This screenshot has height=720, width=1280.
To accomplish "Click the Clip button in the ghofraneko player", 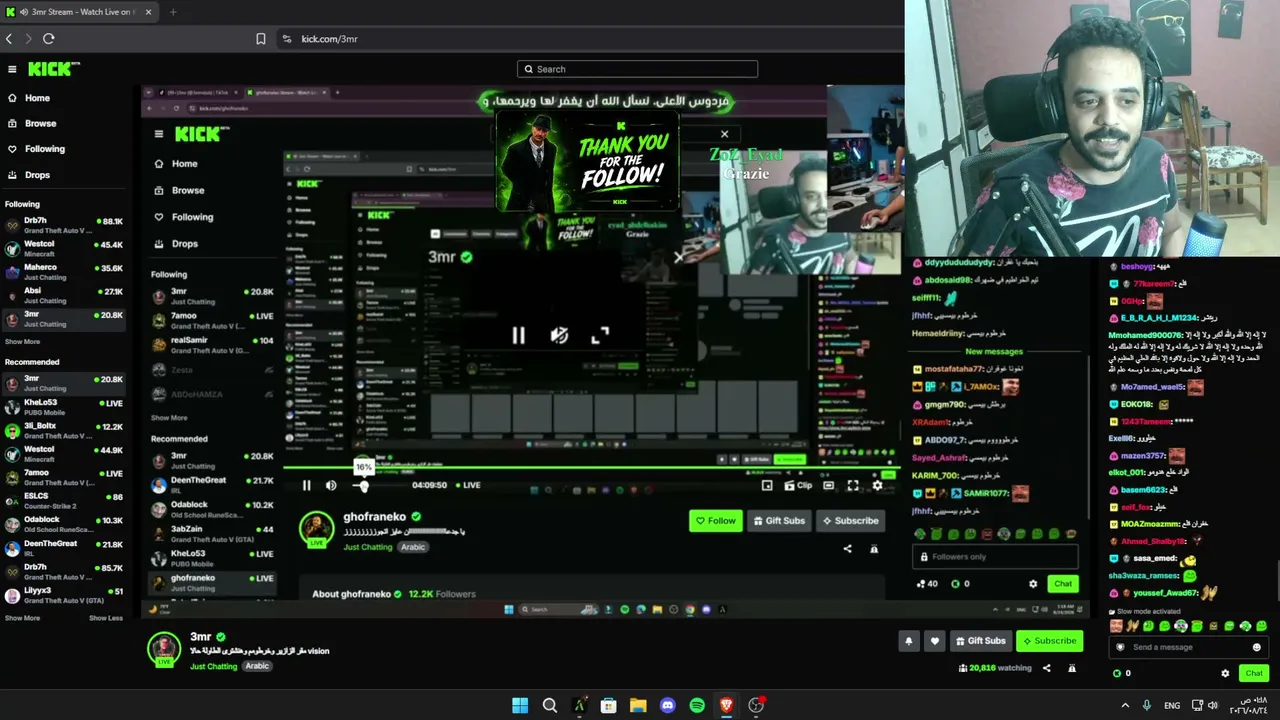I will [798, 486].
